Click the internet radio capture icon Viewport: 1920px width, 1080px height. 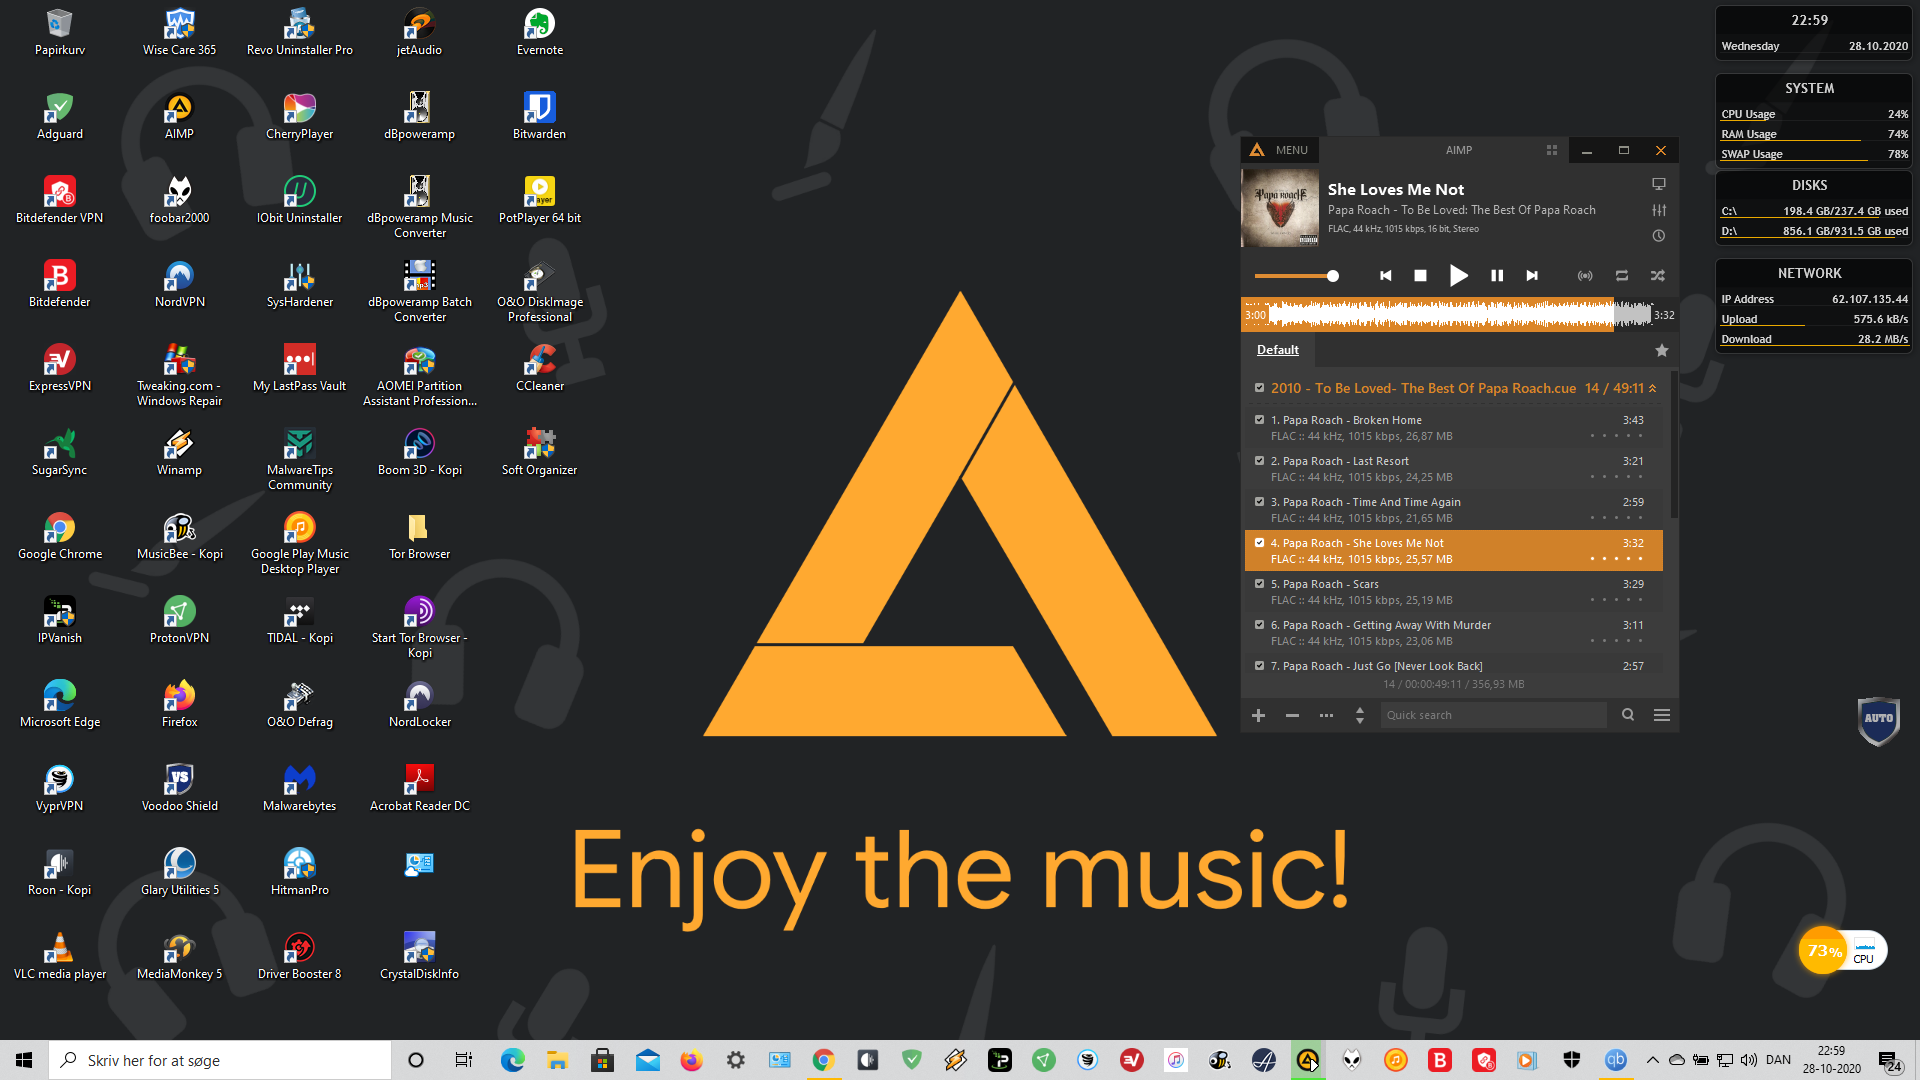[x=1585, y=275]
